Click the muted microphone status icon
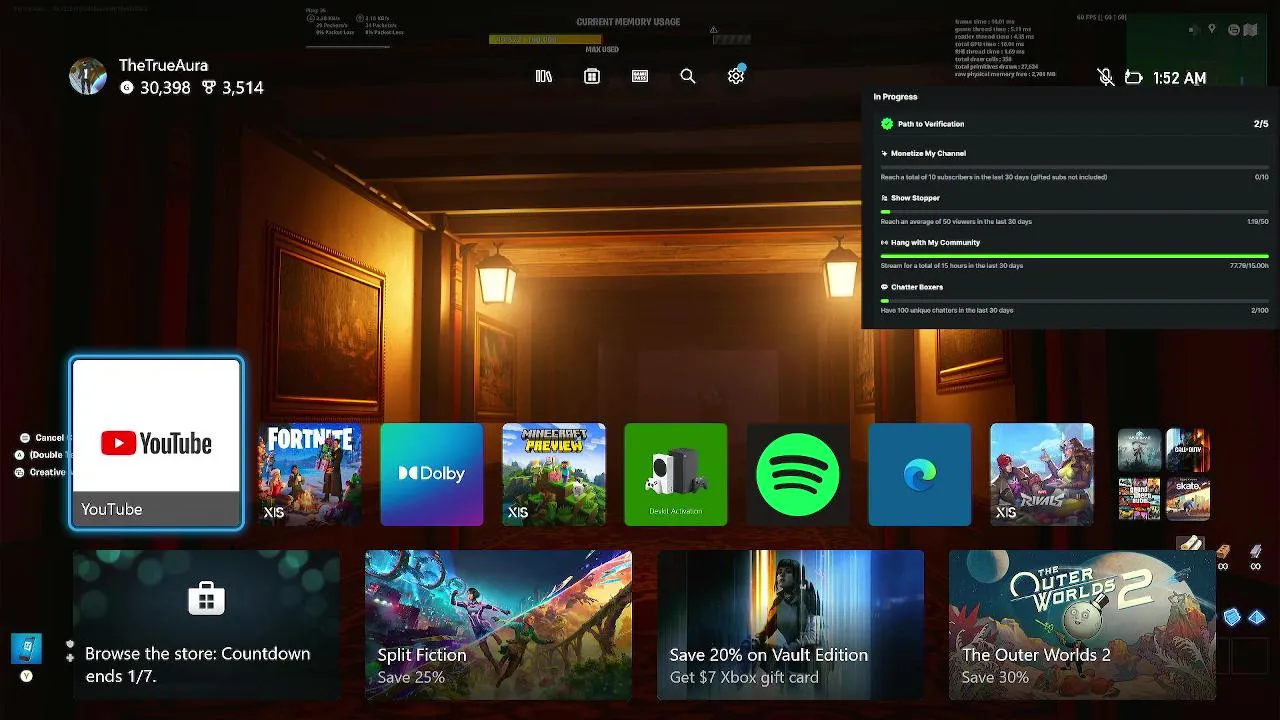1280x720 pixels. (1105, 77)
